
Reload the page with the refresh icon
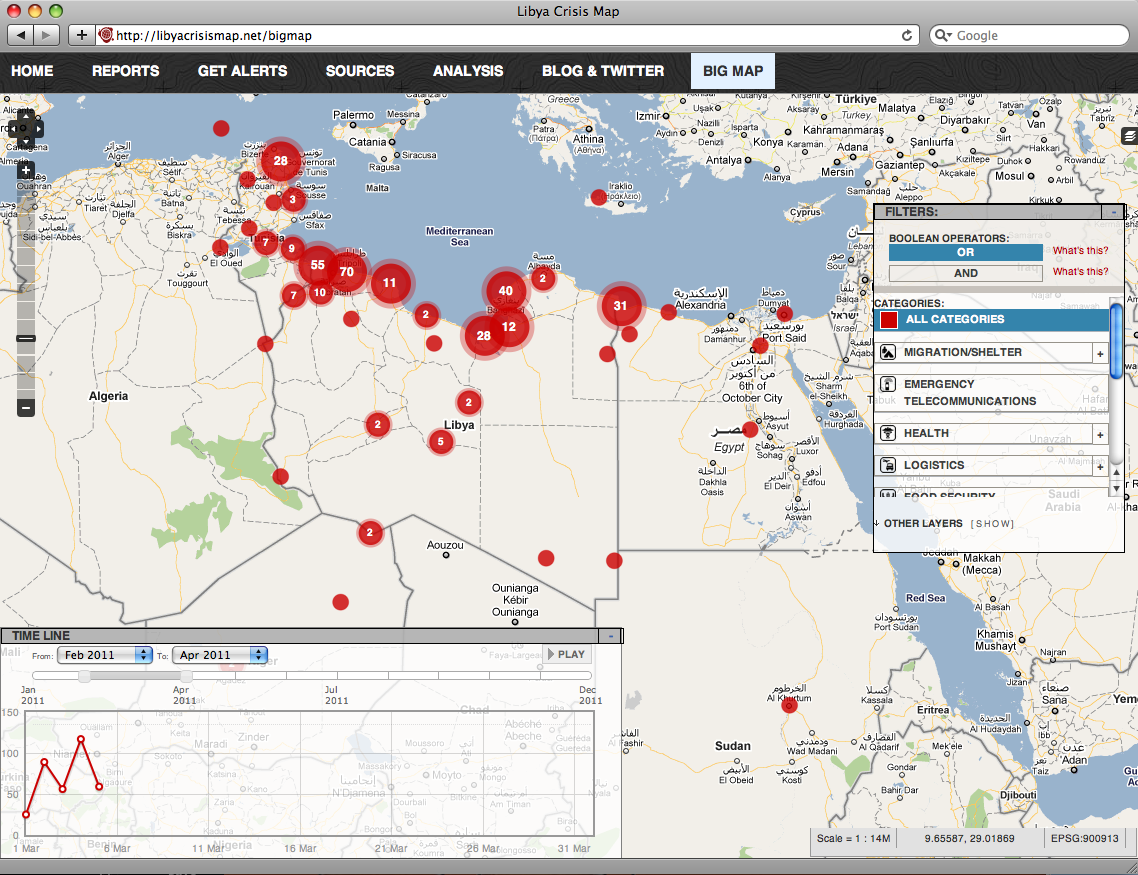click(906, 36)
